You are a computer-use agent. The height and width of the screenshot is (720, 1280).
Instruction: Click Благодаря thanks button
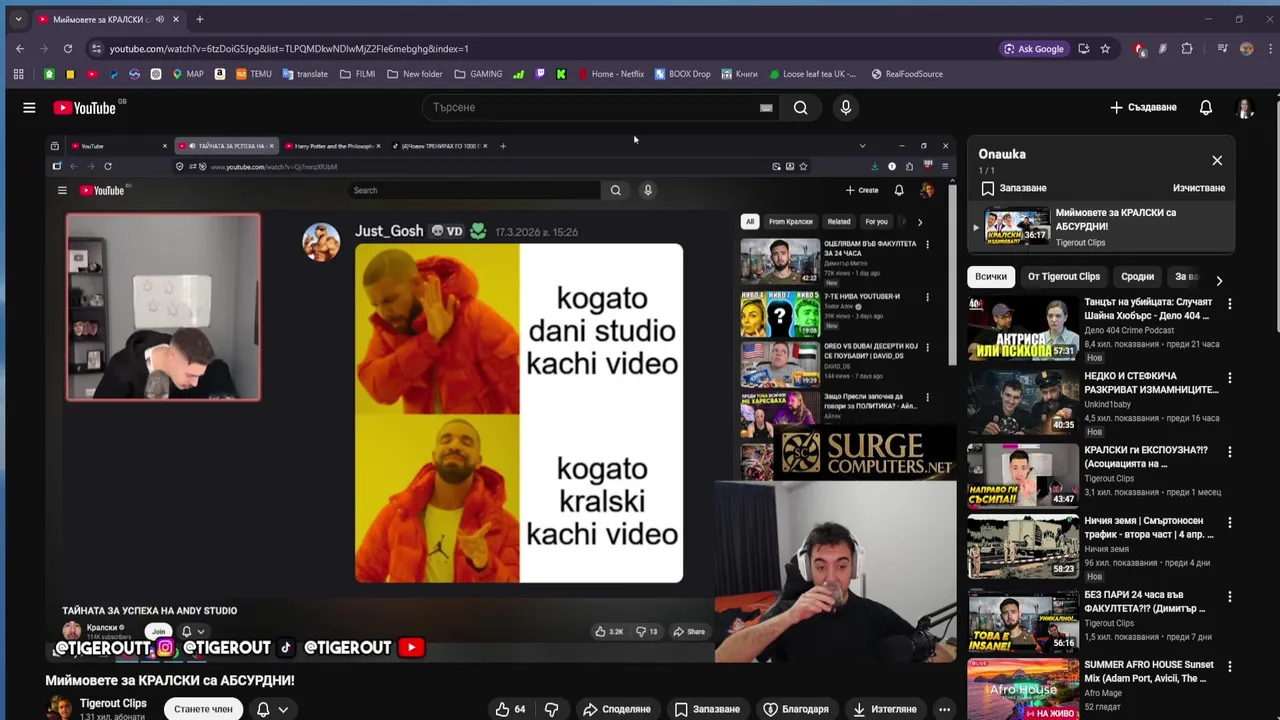click(796, 709)
